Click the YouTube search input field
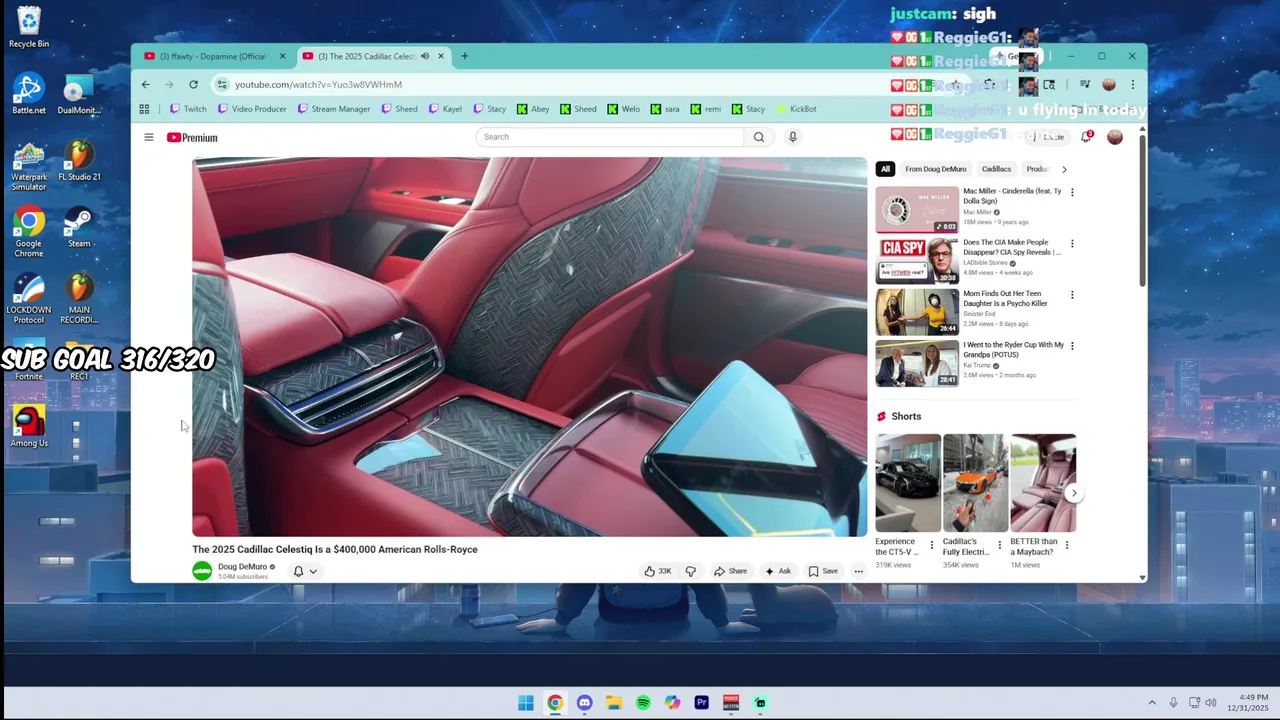Screen dimensions: 1280x720 pos(610,137)
